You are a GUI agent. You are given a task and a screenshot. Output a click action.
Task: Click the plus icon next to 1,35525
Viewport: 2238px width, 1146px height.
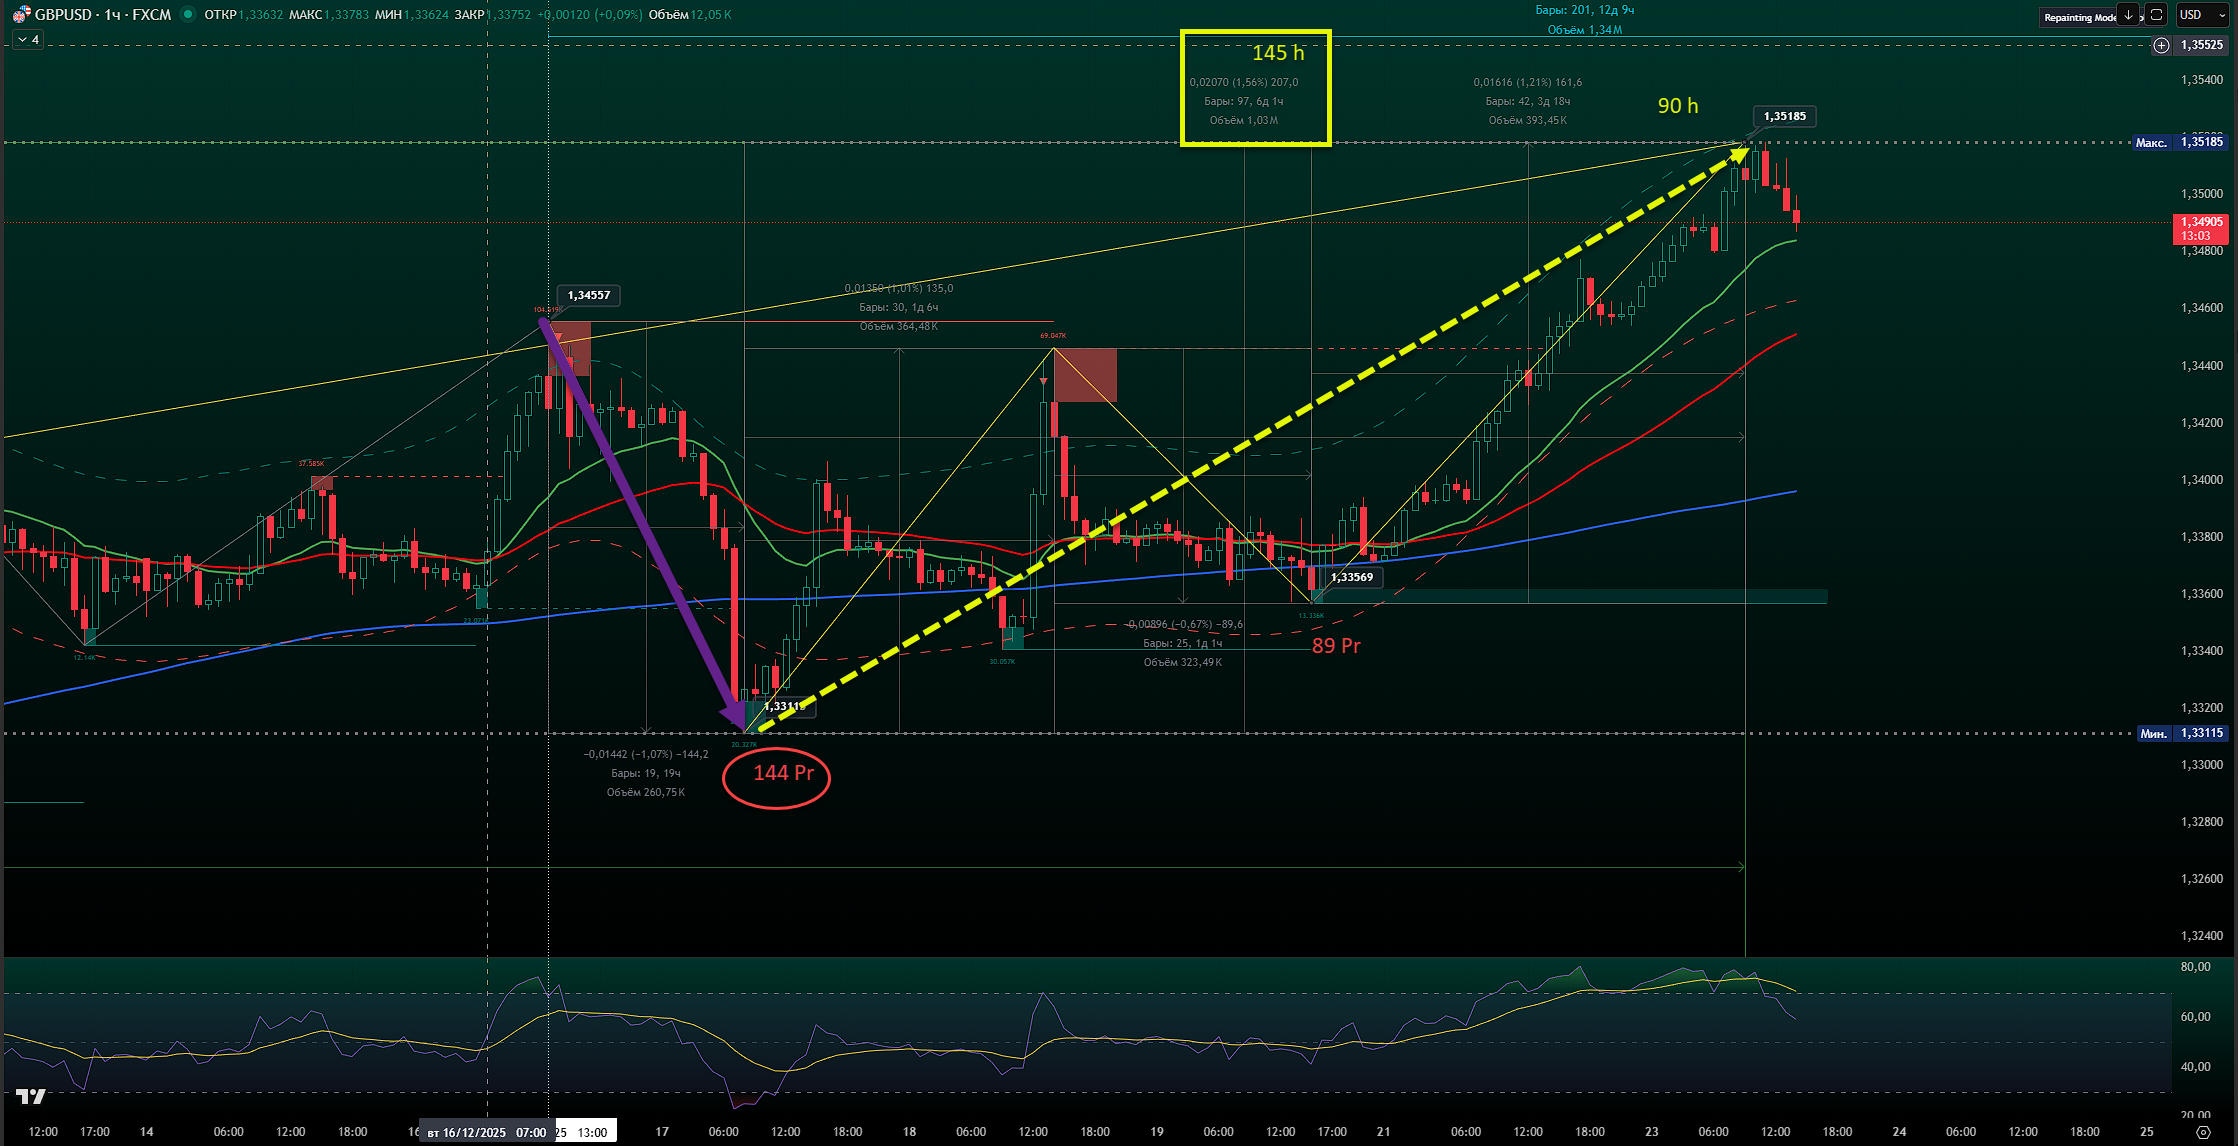[x=2161, y=45]
